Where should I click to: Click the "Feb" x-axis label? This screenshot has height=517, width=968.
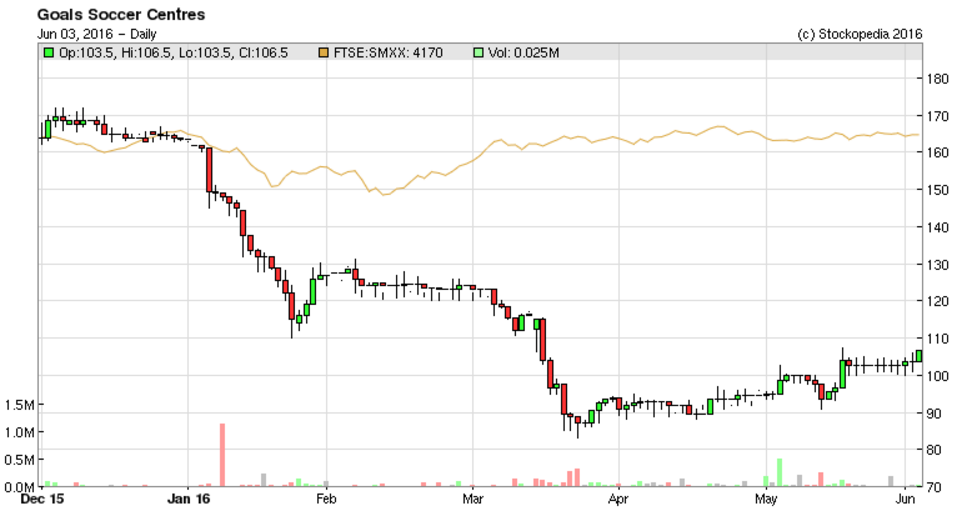click(326, 499)
